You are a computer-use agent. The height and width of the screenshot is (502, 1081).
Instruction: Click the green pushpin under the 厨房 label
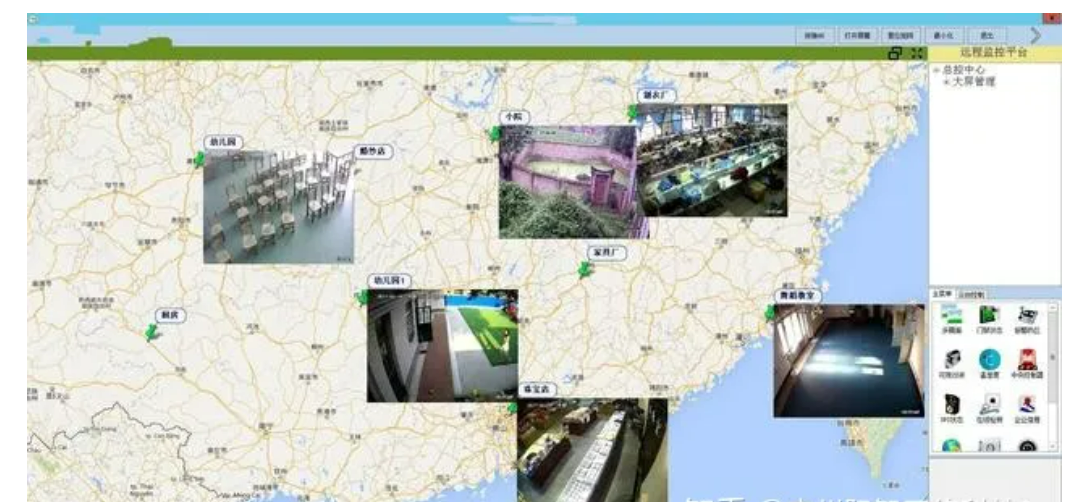(152, 333)
